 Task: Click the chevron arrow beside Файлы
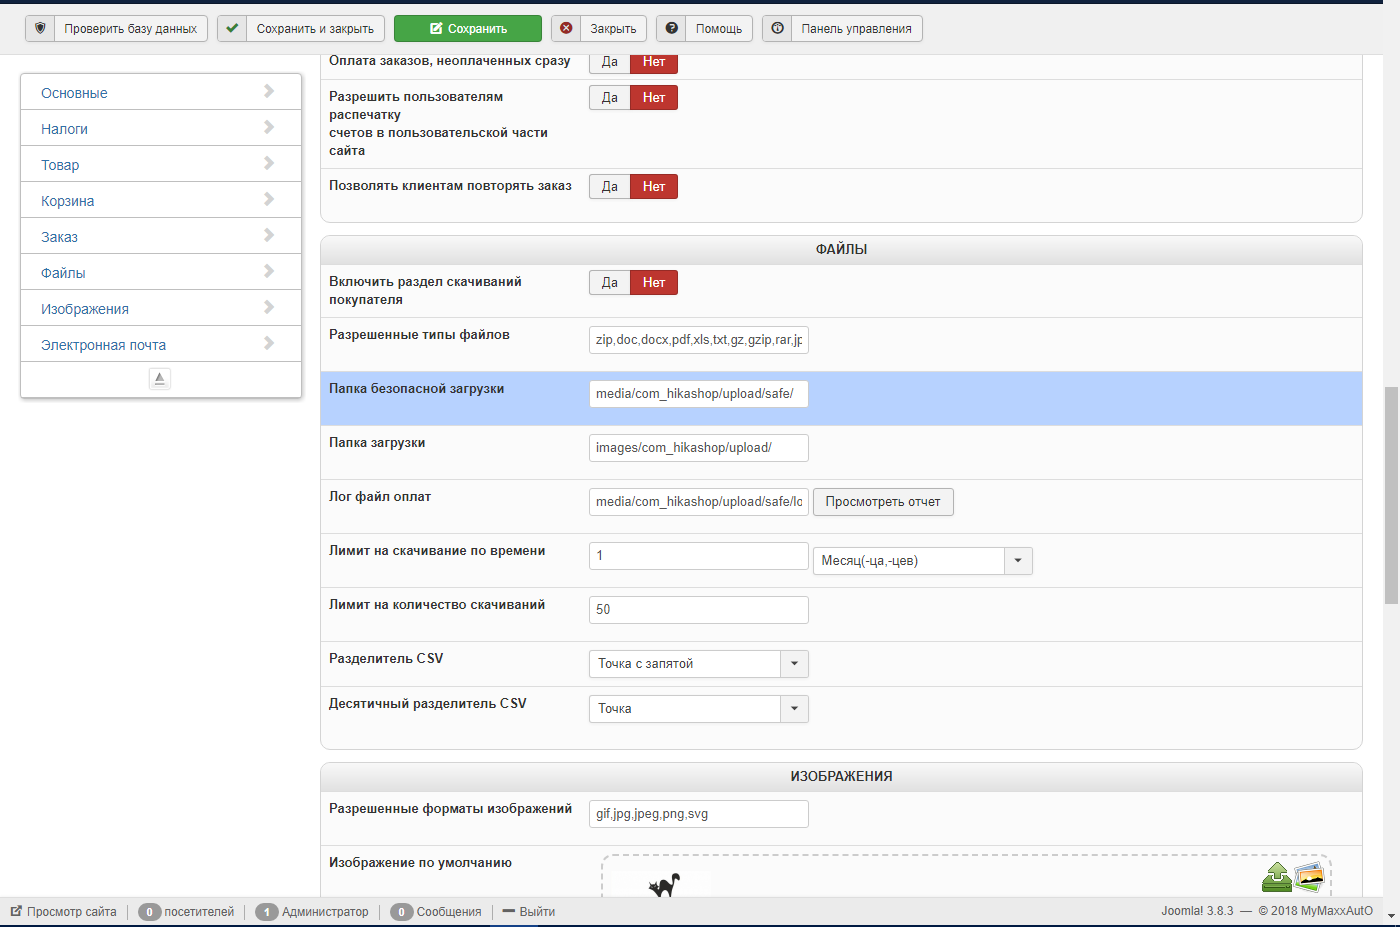[269, 271]
